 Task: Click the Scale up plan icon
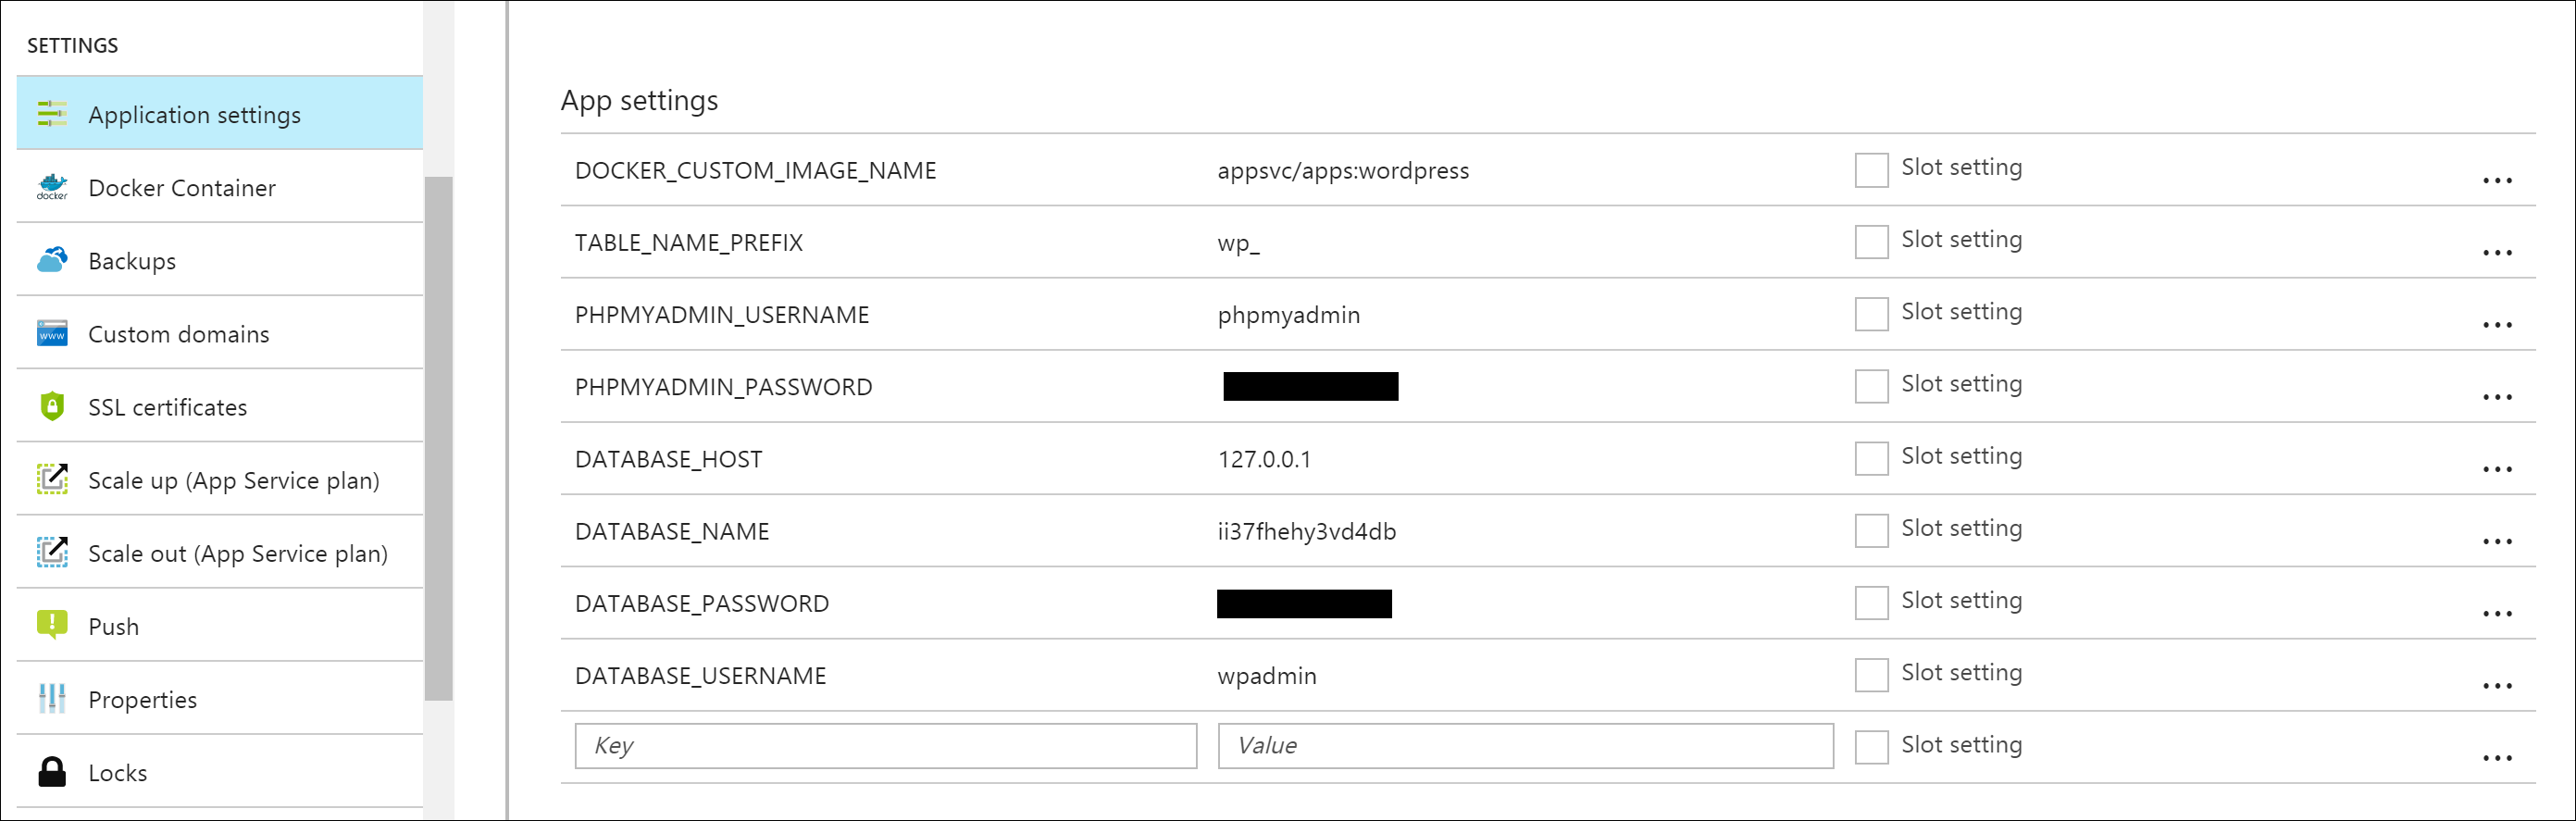tap(52, 479)
